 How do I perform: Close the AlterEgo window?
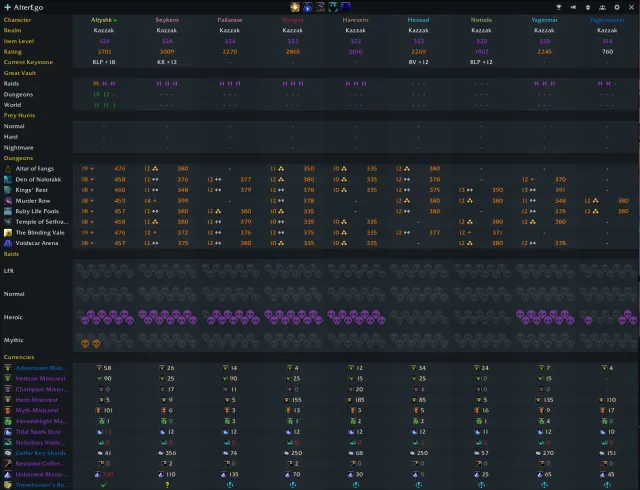(x=631, y=7)
